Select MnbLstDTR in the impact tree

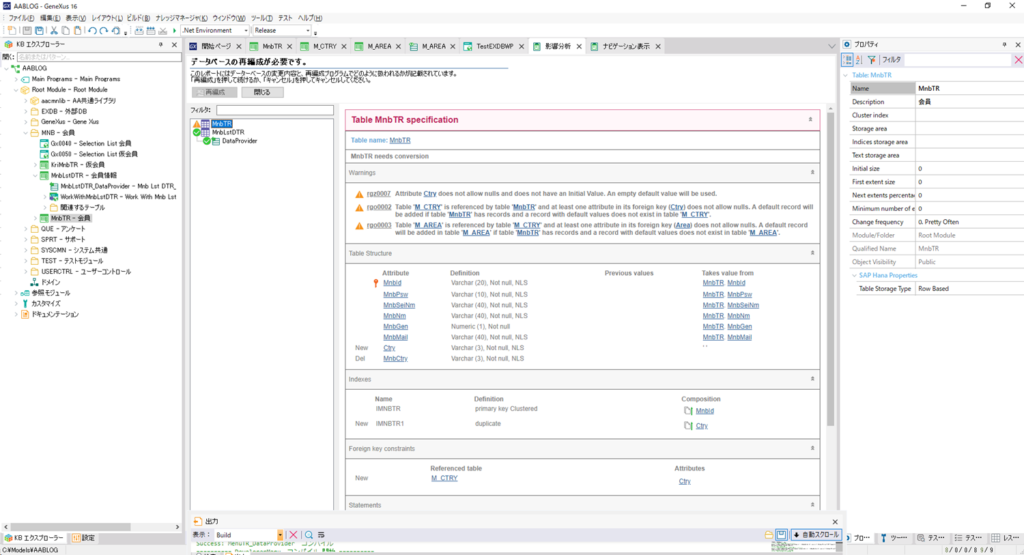click(x=228, y=133)
